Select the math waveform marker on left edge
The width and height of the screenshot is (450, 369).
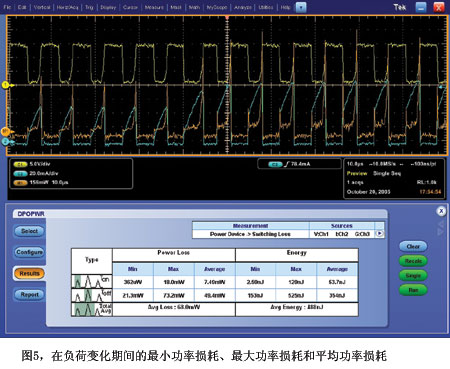[5, 131]
